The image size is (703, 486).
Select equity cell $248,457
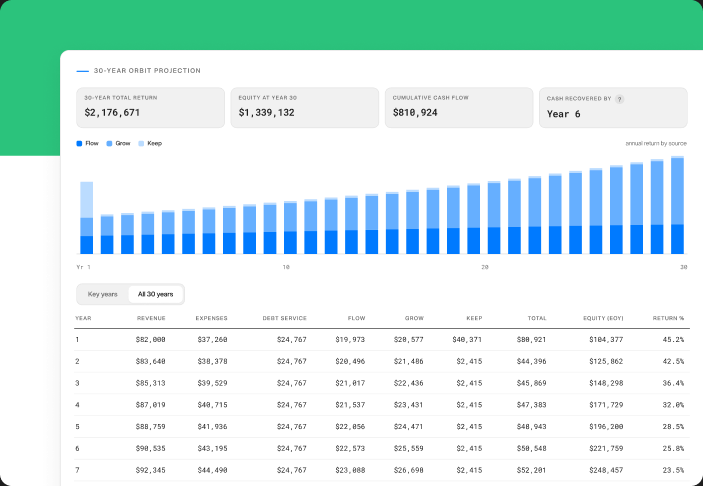(x=606, y=470)
